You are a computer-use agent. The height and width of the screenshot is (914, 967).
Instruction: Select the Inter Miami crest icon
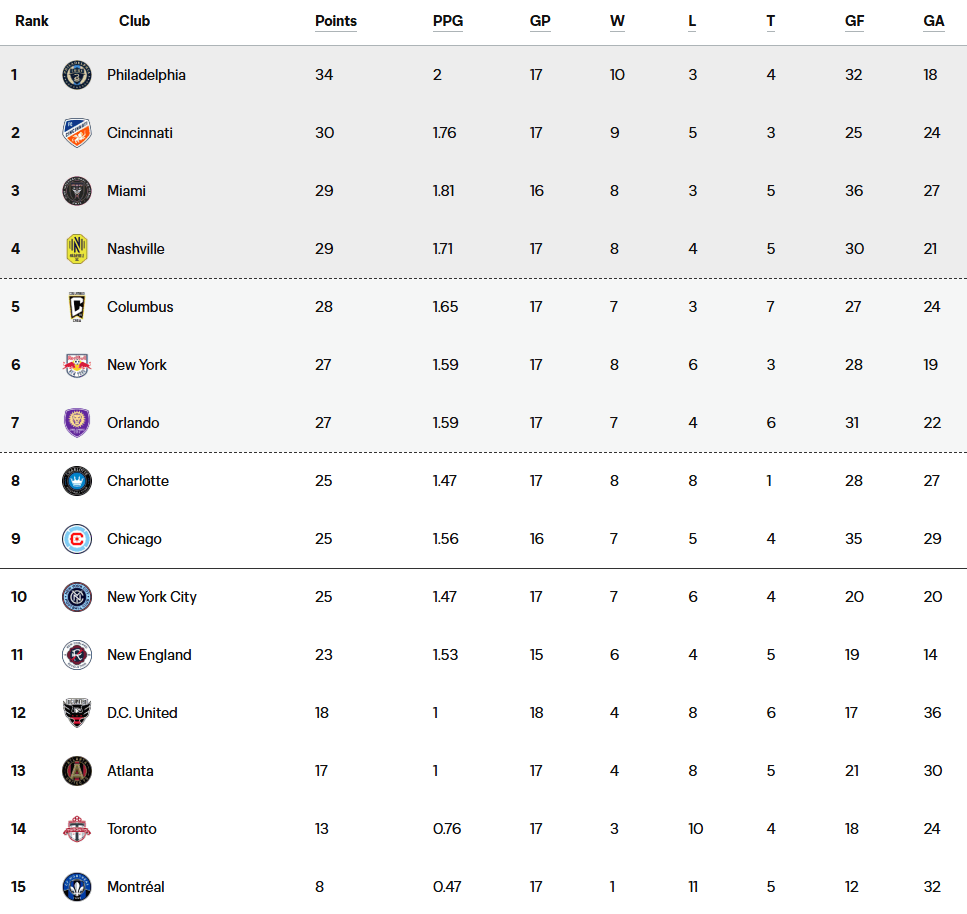point(77,191)
